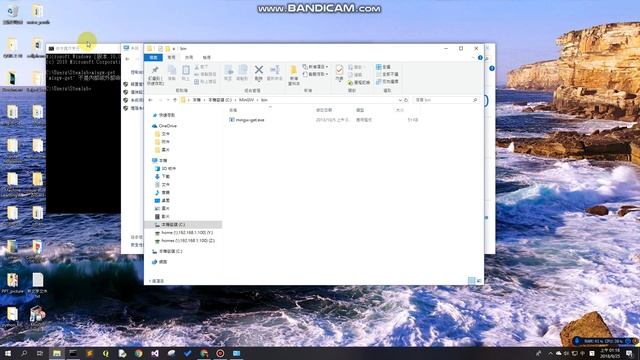Switch to the Home ribbon tab
640x360 pixels.
point(171,58)
